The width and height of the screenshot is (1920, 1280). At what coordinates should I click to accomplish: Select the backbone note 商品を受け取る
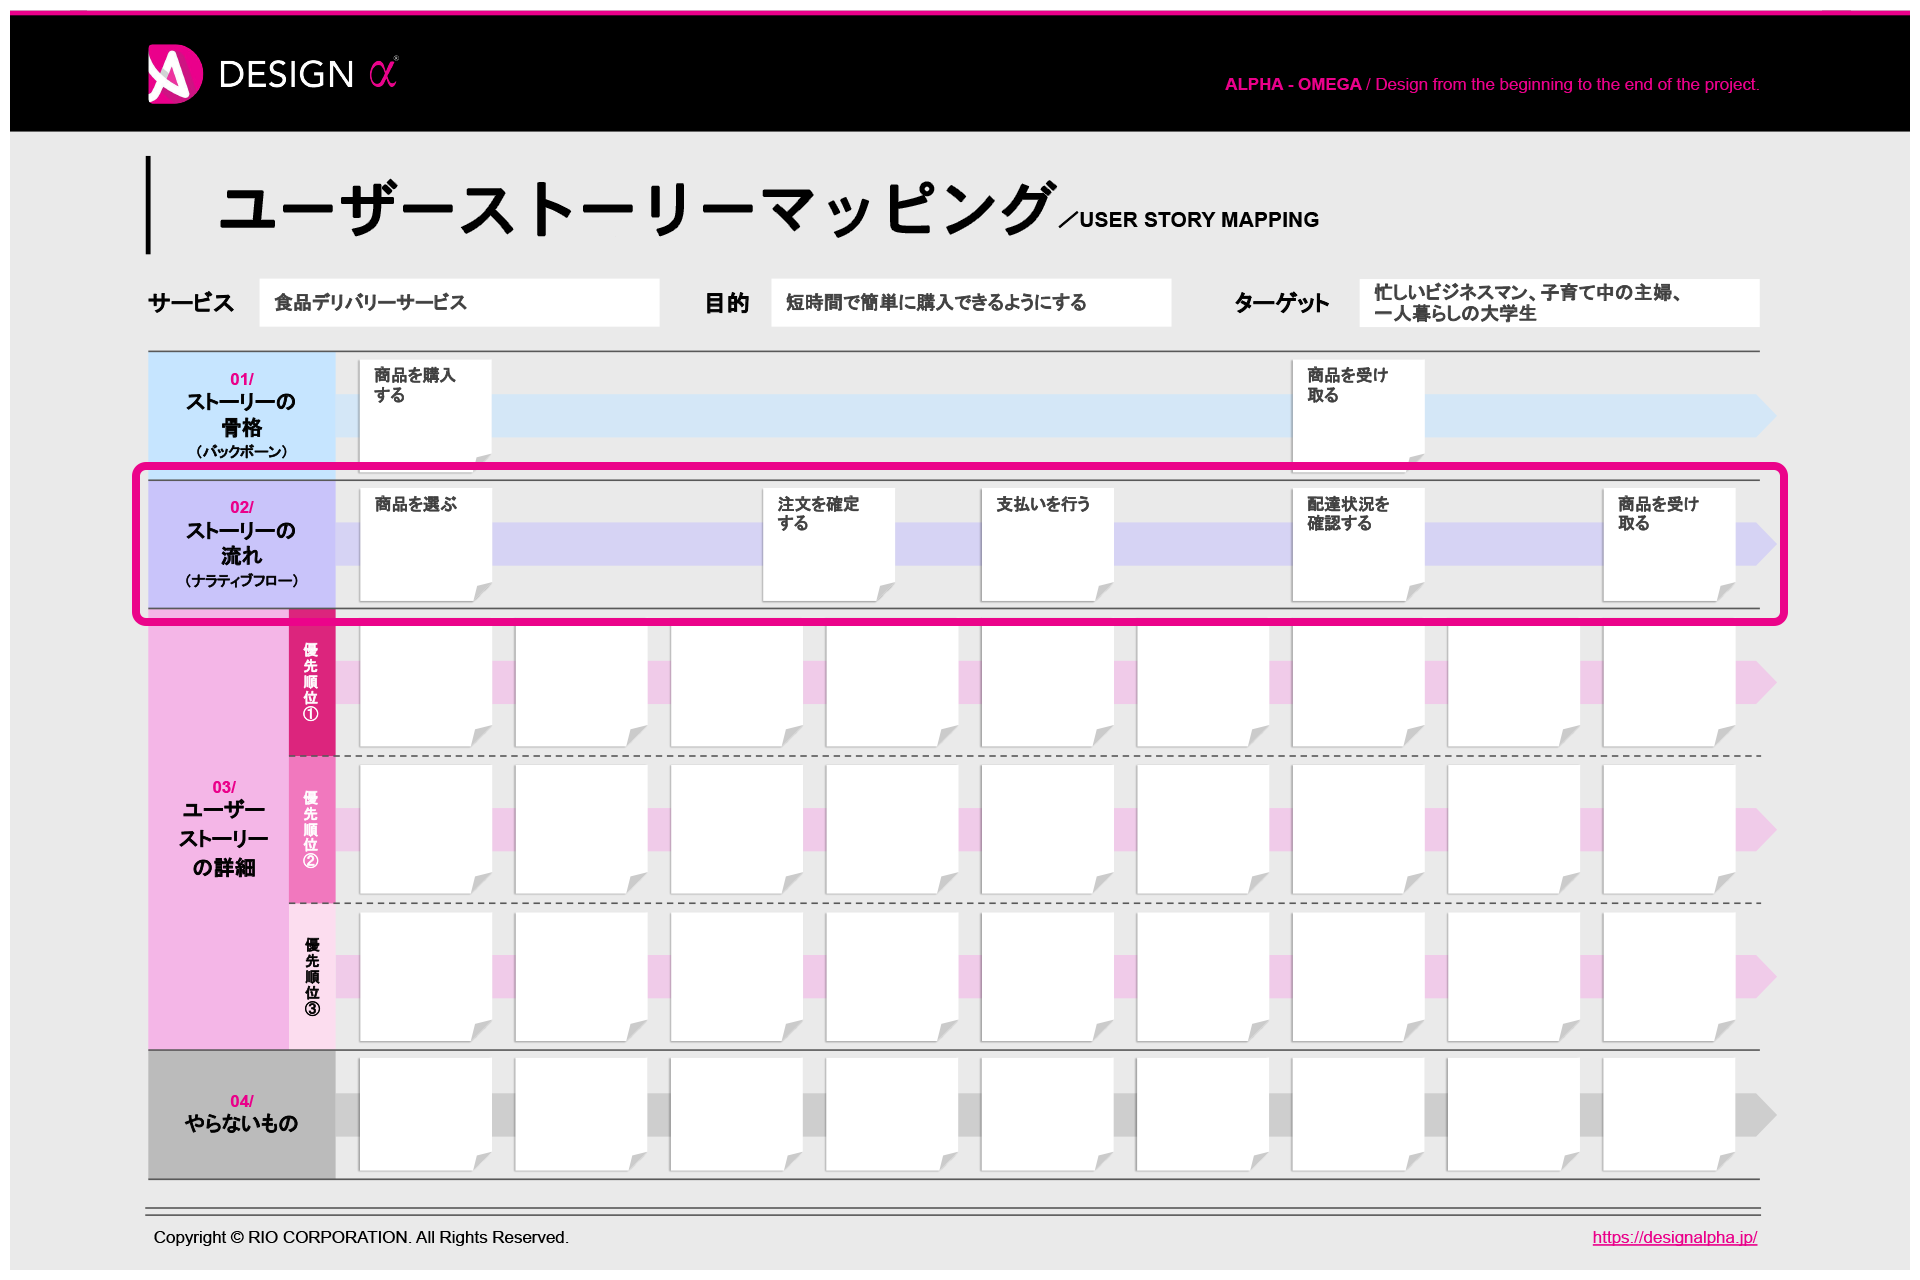[x=1358, y=414]
